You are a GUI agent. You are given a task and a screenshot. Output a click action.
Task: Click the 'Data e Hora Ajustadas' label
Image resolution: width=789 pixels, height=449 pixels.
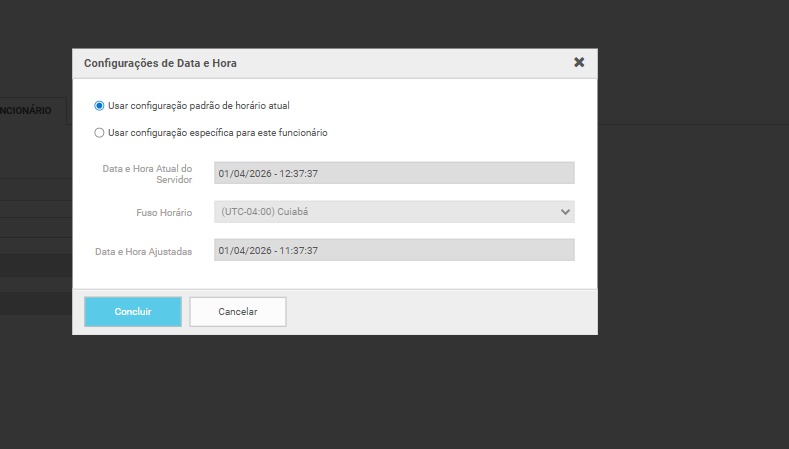pyautogui.click(x=143, y=251)
